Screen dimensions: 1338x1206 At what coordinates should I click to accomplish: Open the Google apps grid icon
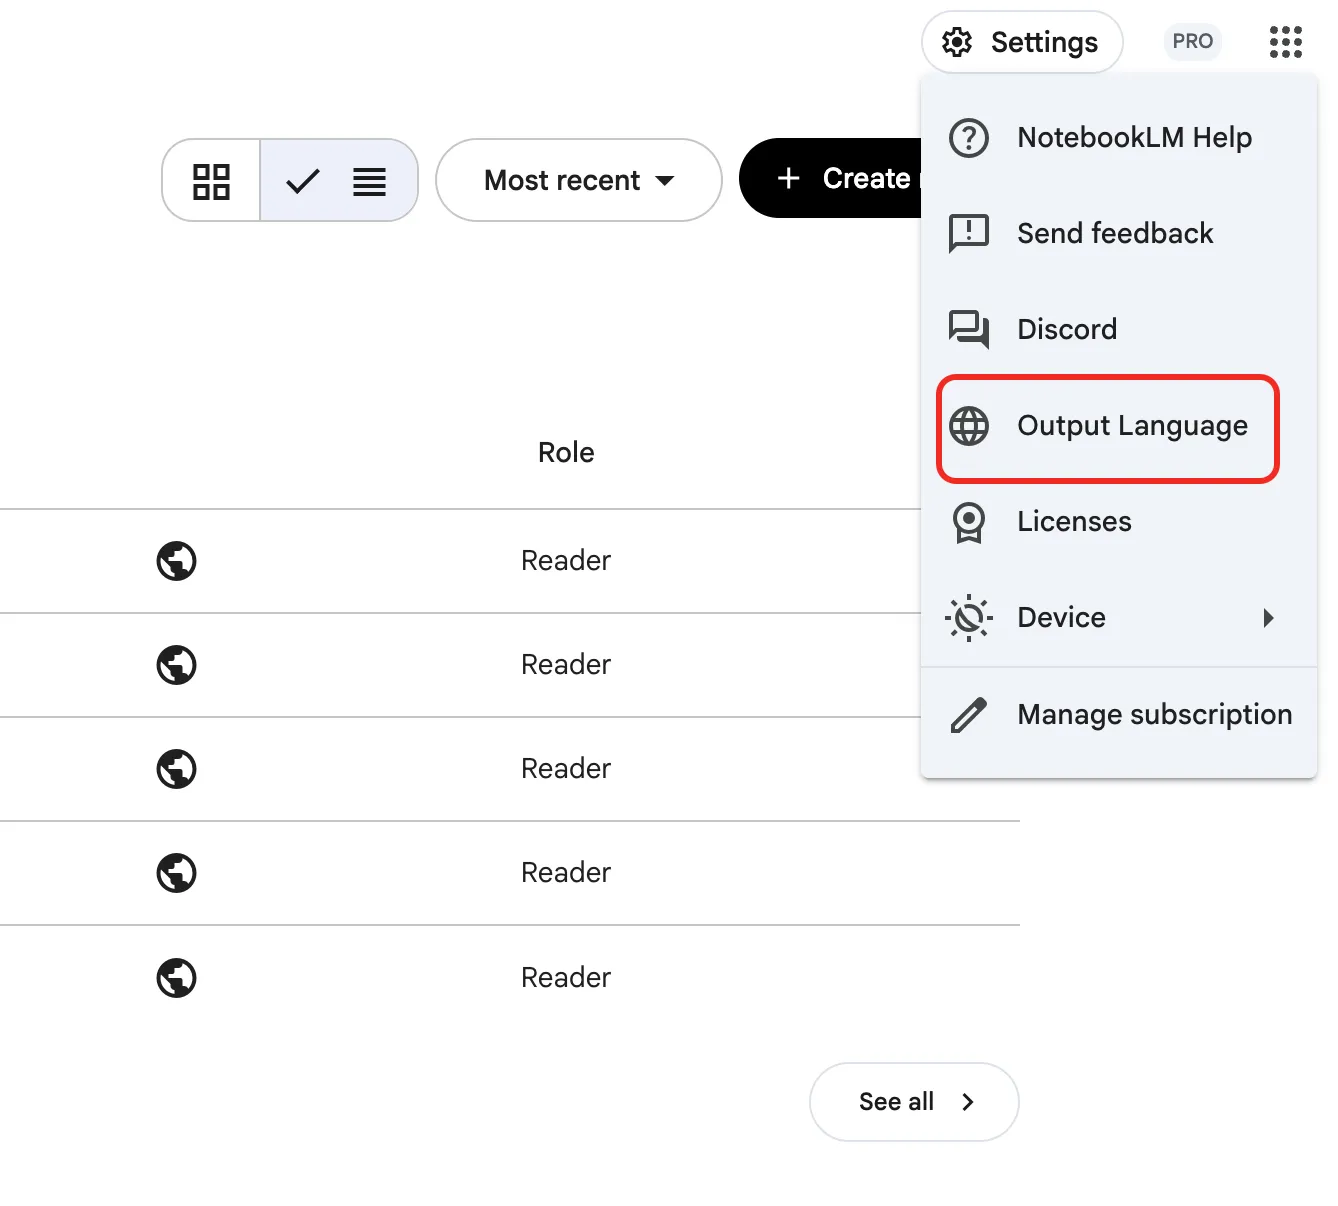(1284, 42)
